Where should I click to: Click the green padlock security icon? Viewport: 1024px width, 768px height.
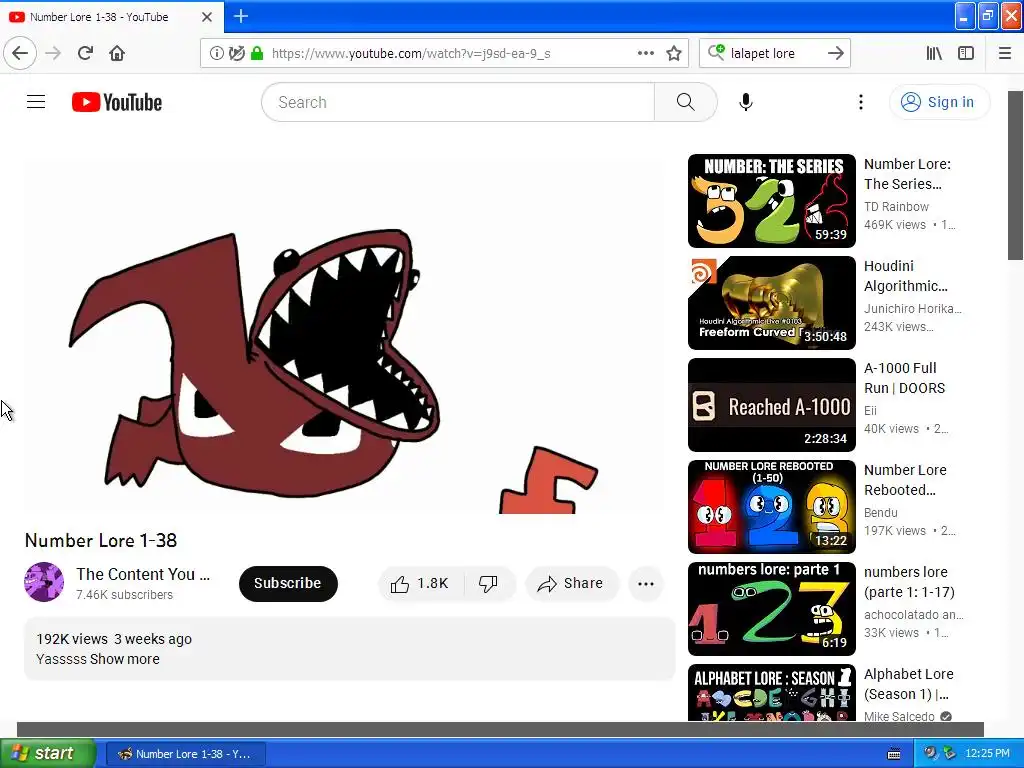tap(257, 54)
